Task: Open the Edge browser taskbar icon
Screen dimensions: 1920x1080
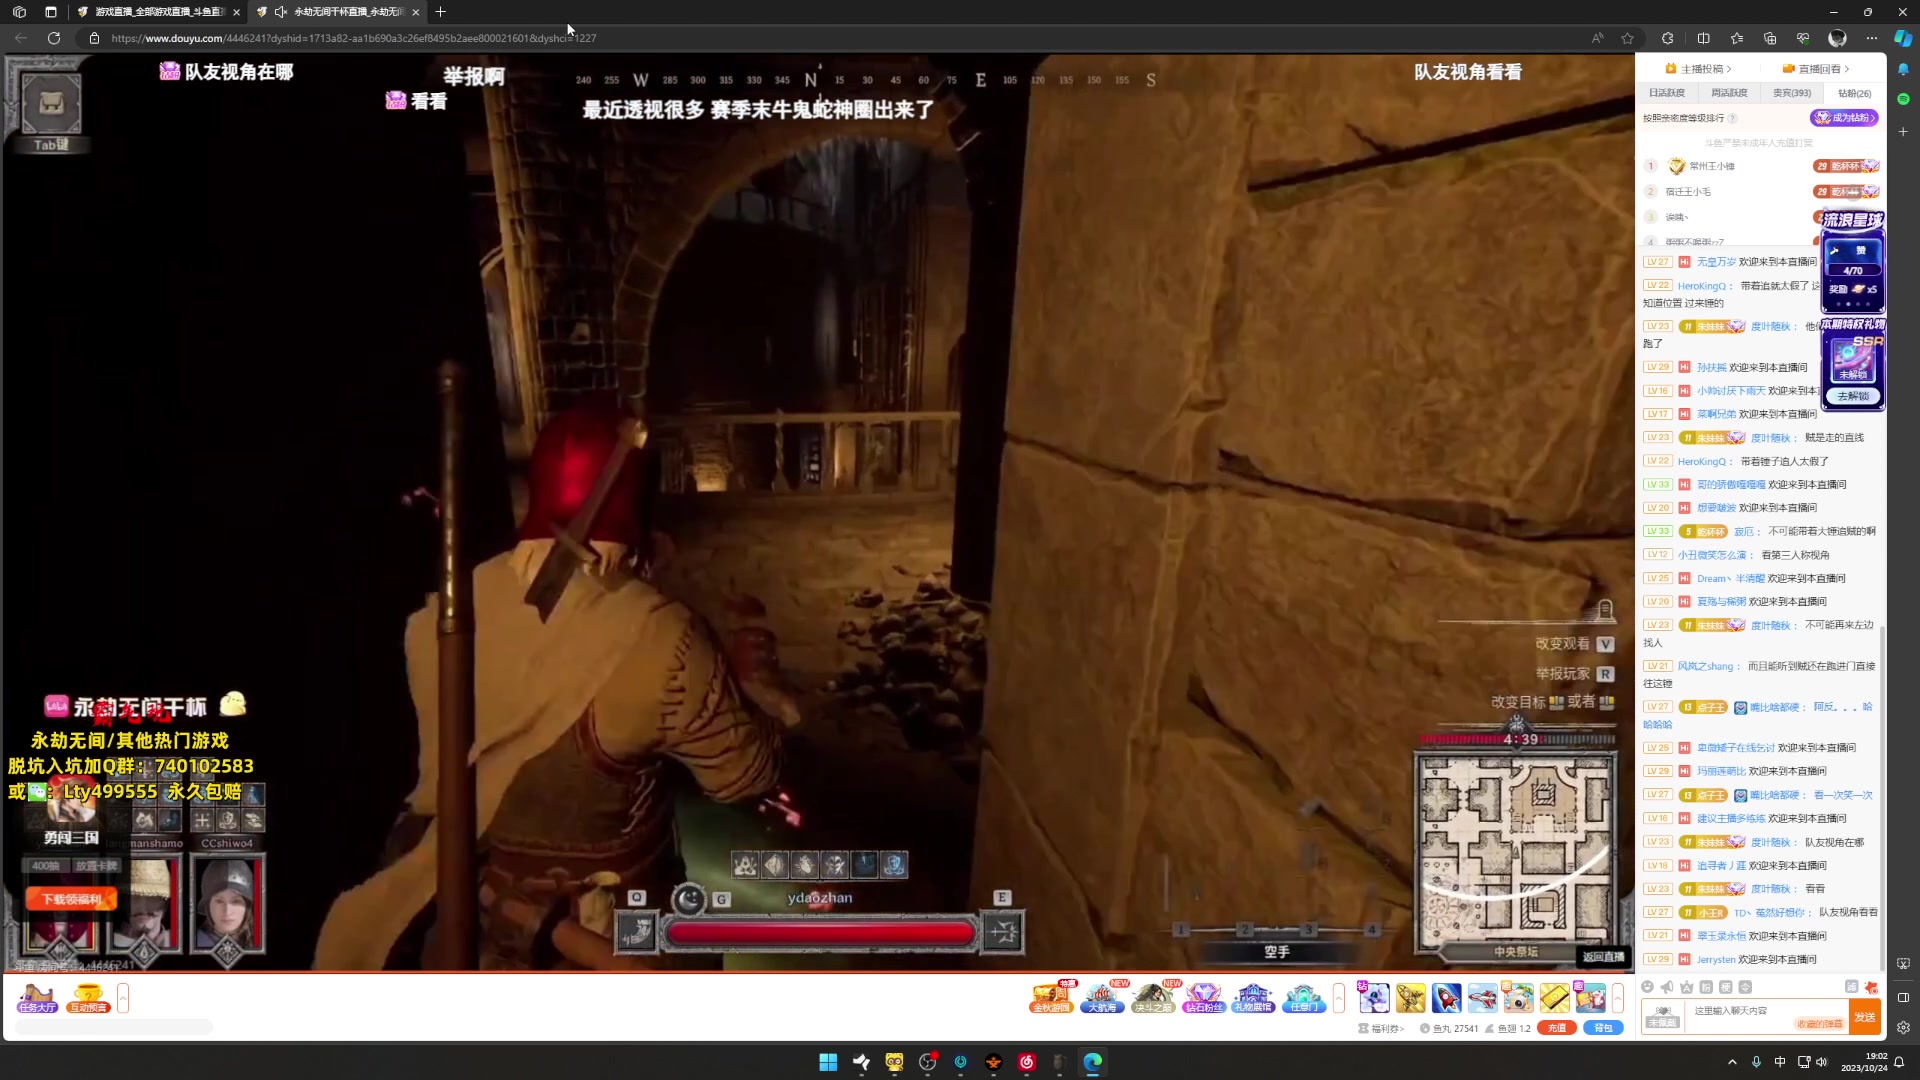Action: (1092, 1062)
